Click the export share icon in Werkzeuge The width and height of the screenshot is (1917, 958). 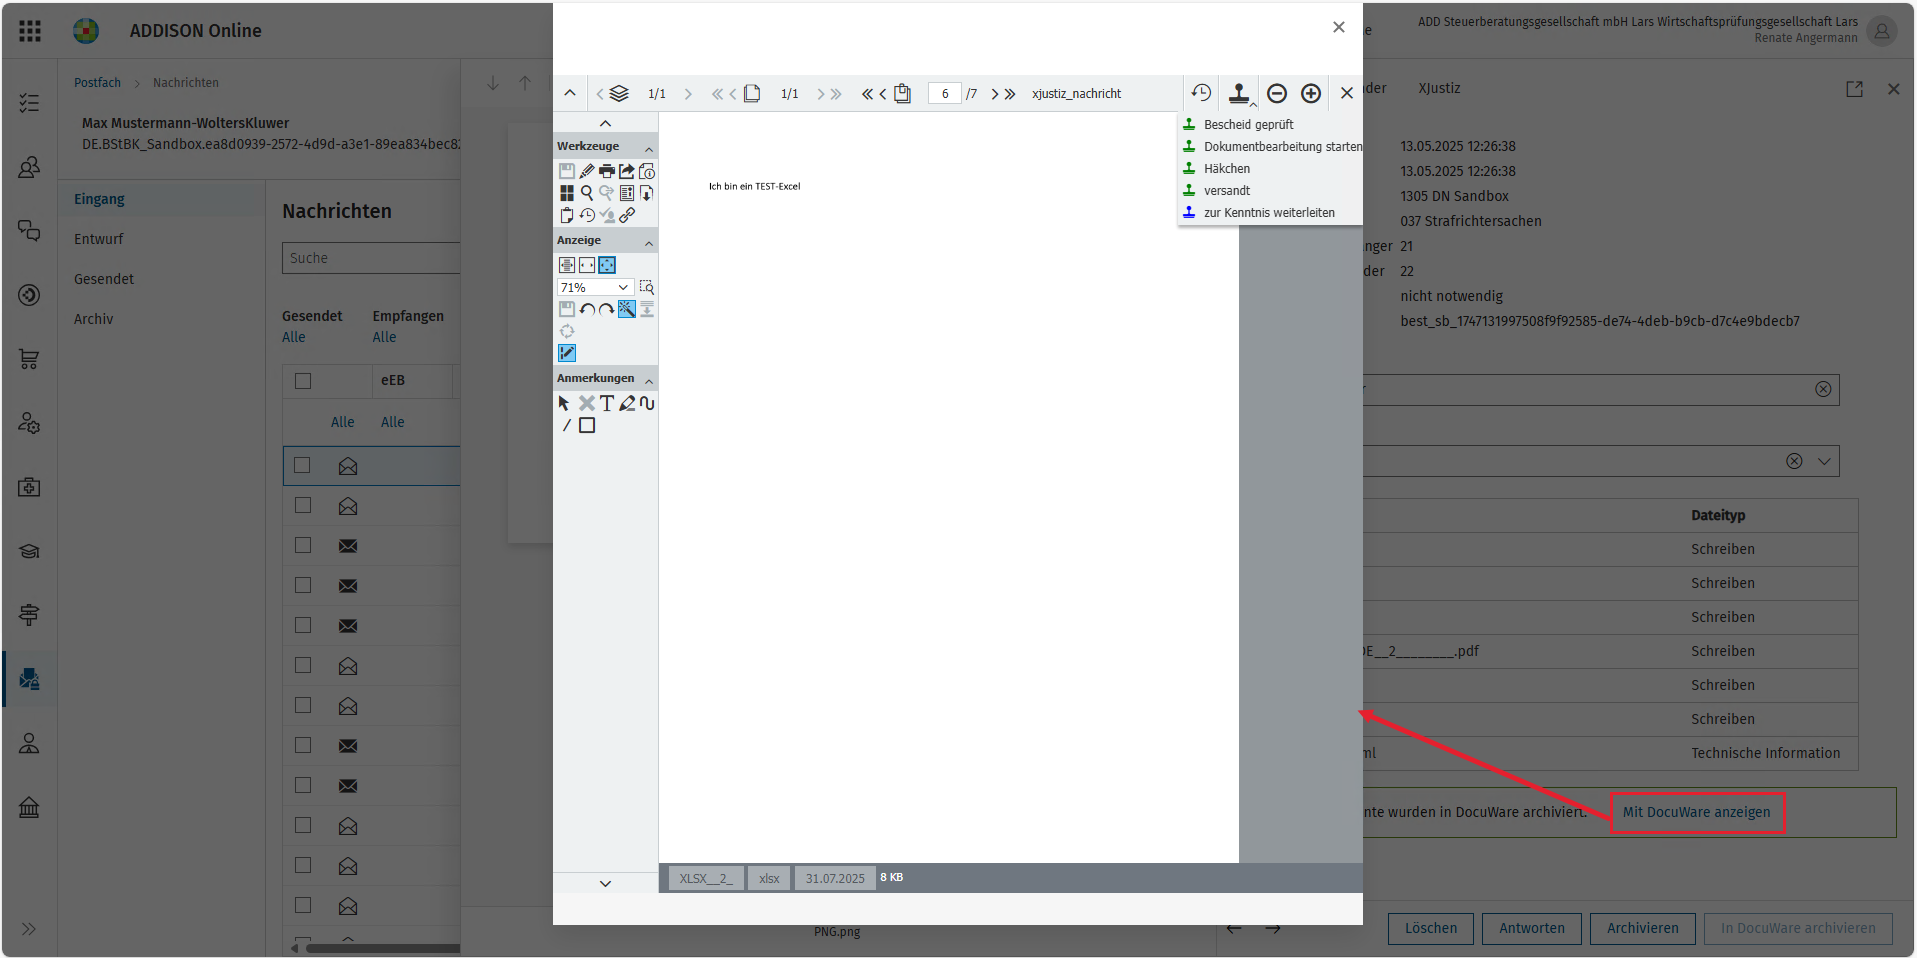(x=627, y=171)
